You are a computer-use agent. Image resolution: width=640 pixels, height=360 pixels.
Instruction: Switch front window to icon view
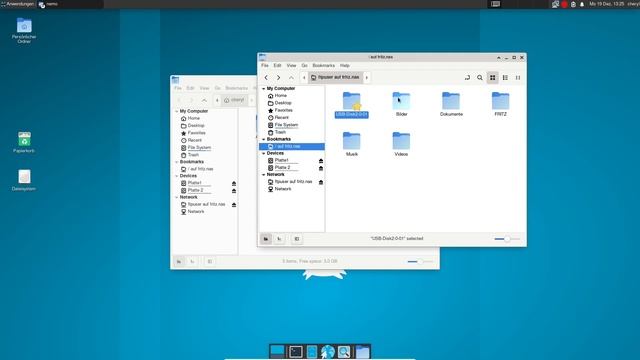(x=493, y=78)
